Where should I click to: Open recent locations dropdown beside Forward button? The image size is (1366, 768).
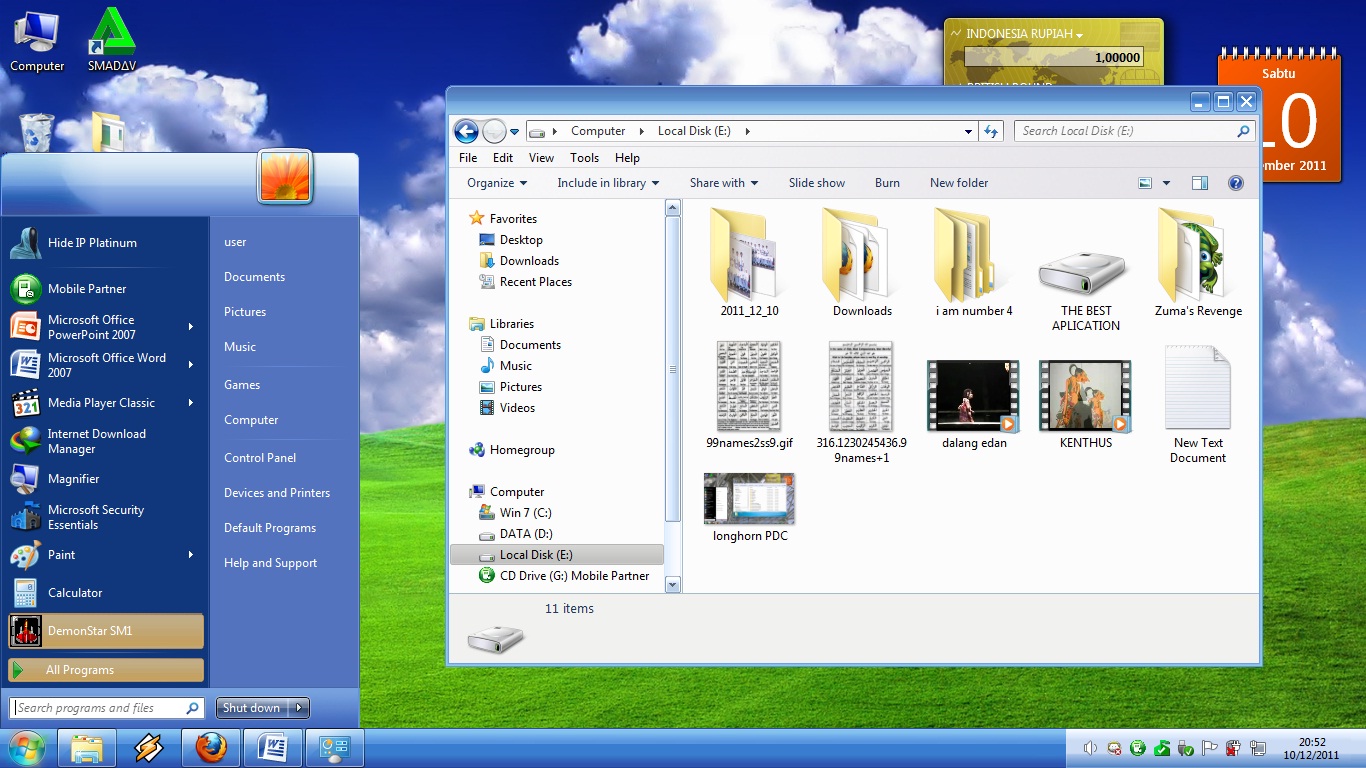point(515,131)
